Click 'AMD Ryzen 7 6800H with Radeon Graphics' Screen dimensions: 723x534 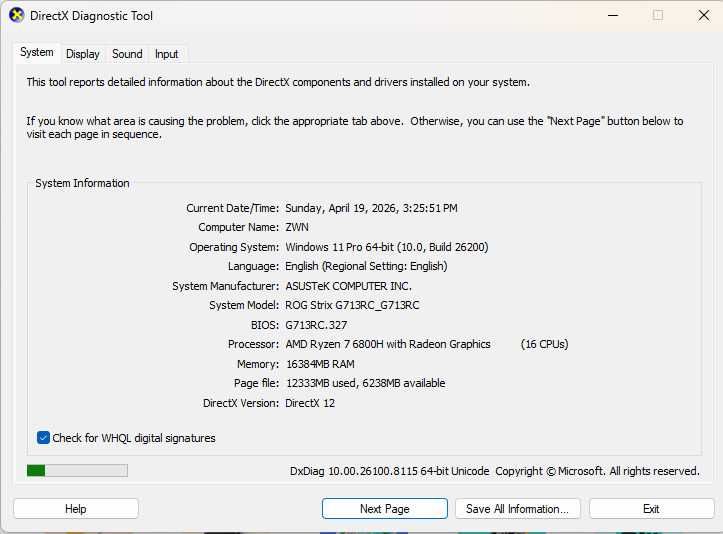[x=388, y=344]
